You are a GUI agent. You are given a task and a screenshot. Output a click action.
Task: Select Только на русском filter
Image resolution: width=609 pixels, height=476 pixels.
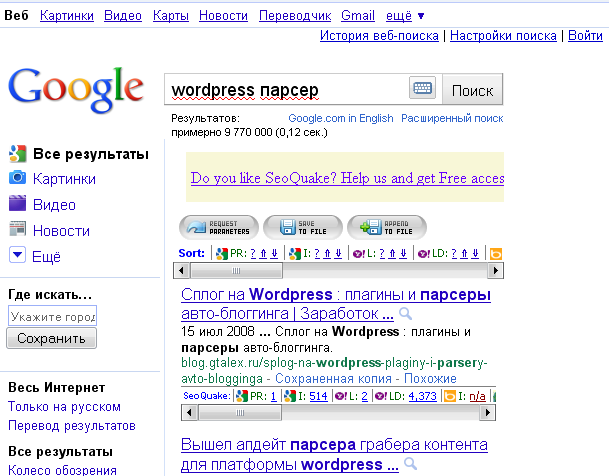pos(64,407)
